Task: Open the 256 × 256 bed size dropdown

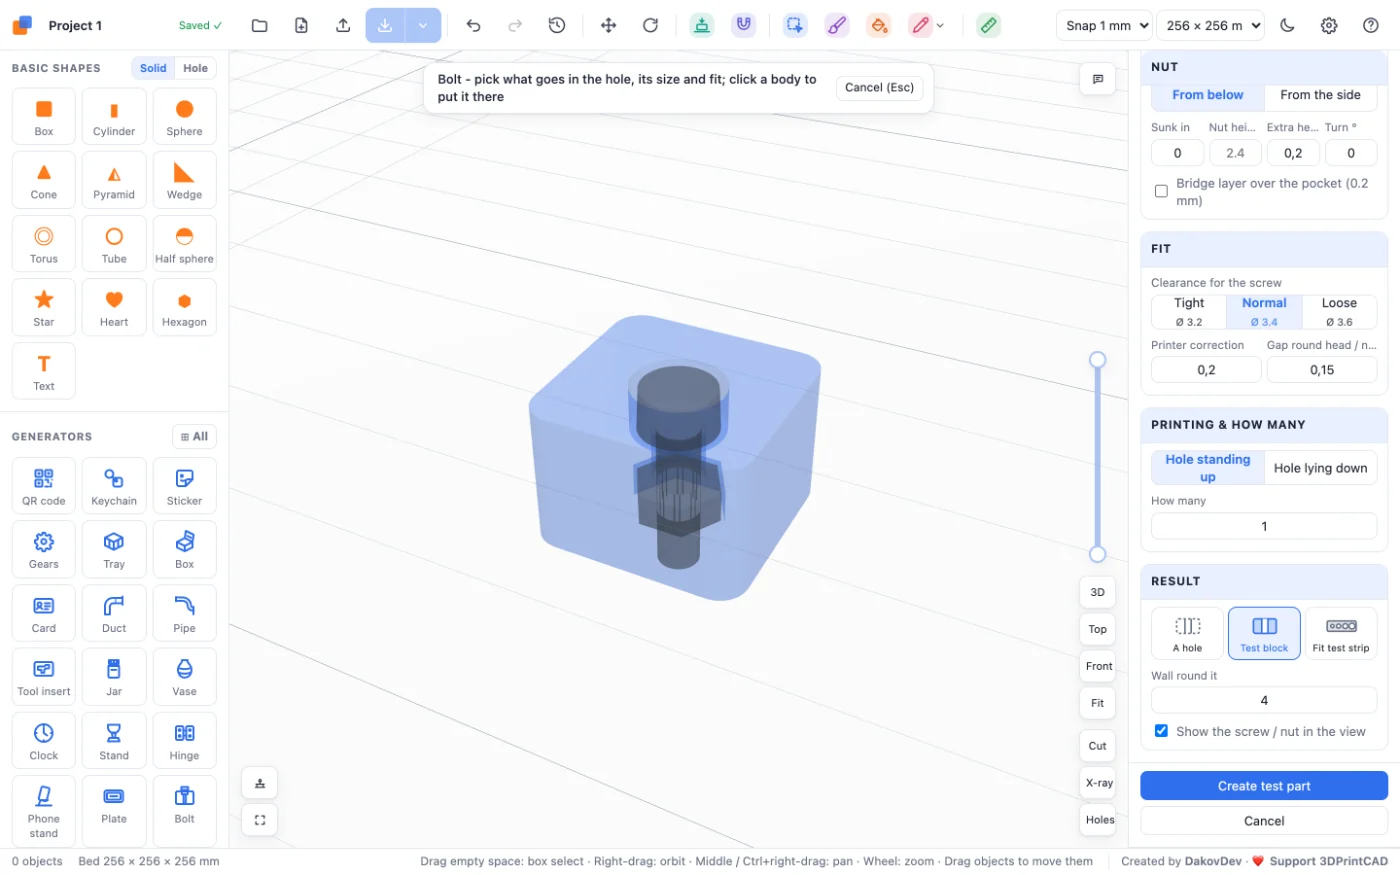Action: click(1210, 26)
